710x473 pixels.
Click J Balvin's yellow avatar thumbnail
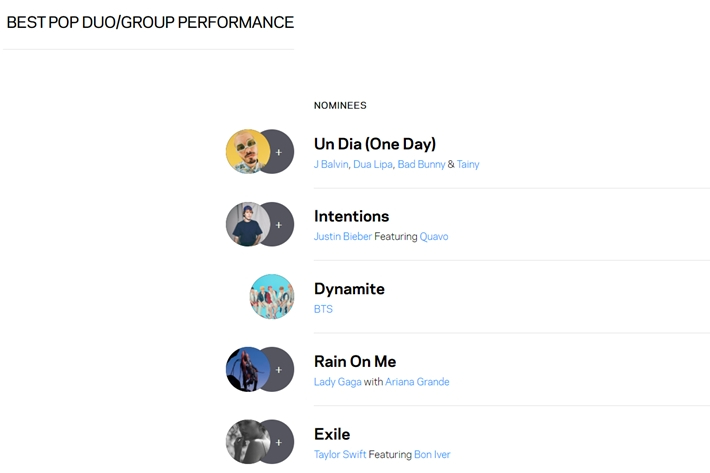[248, 152]
